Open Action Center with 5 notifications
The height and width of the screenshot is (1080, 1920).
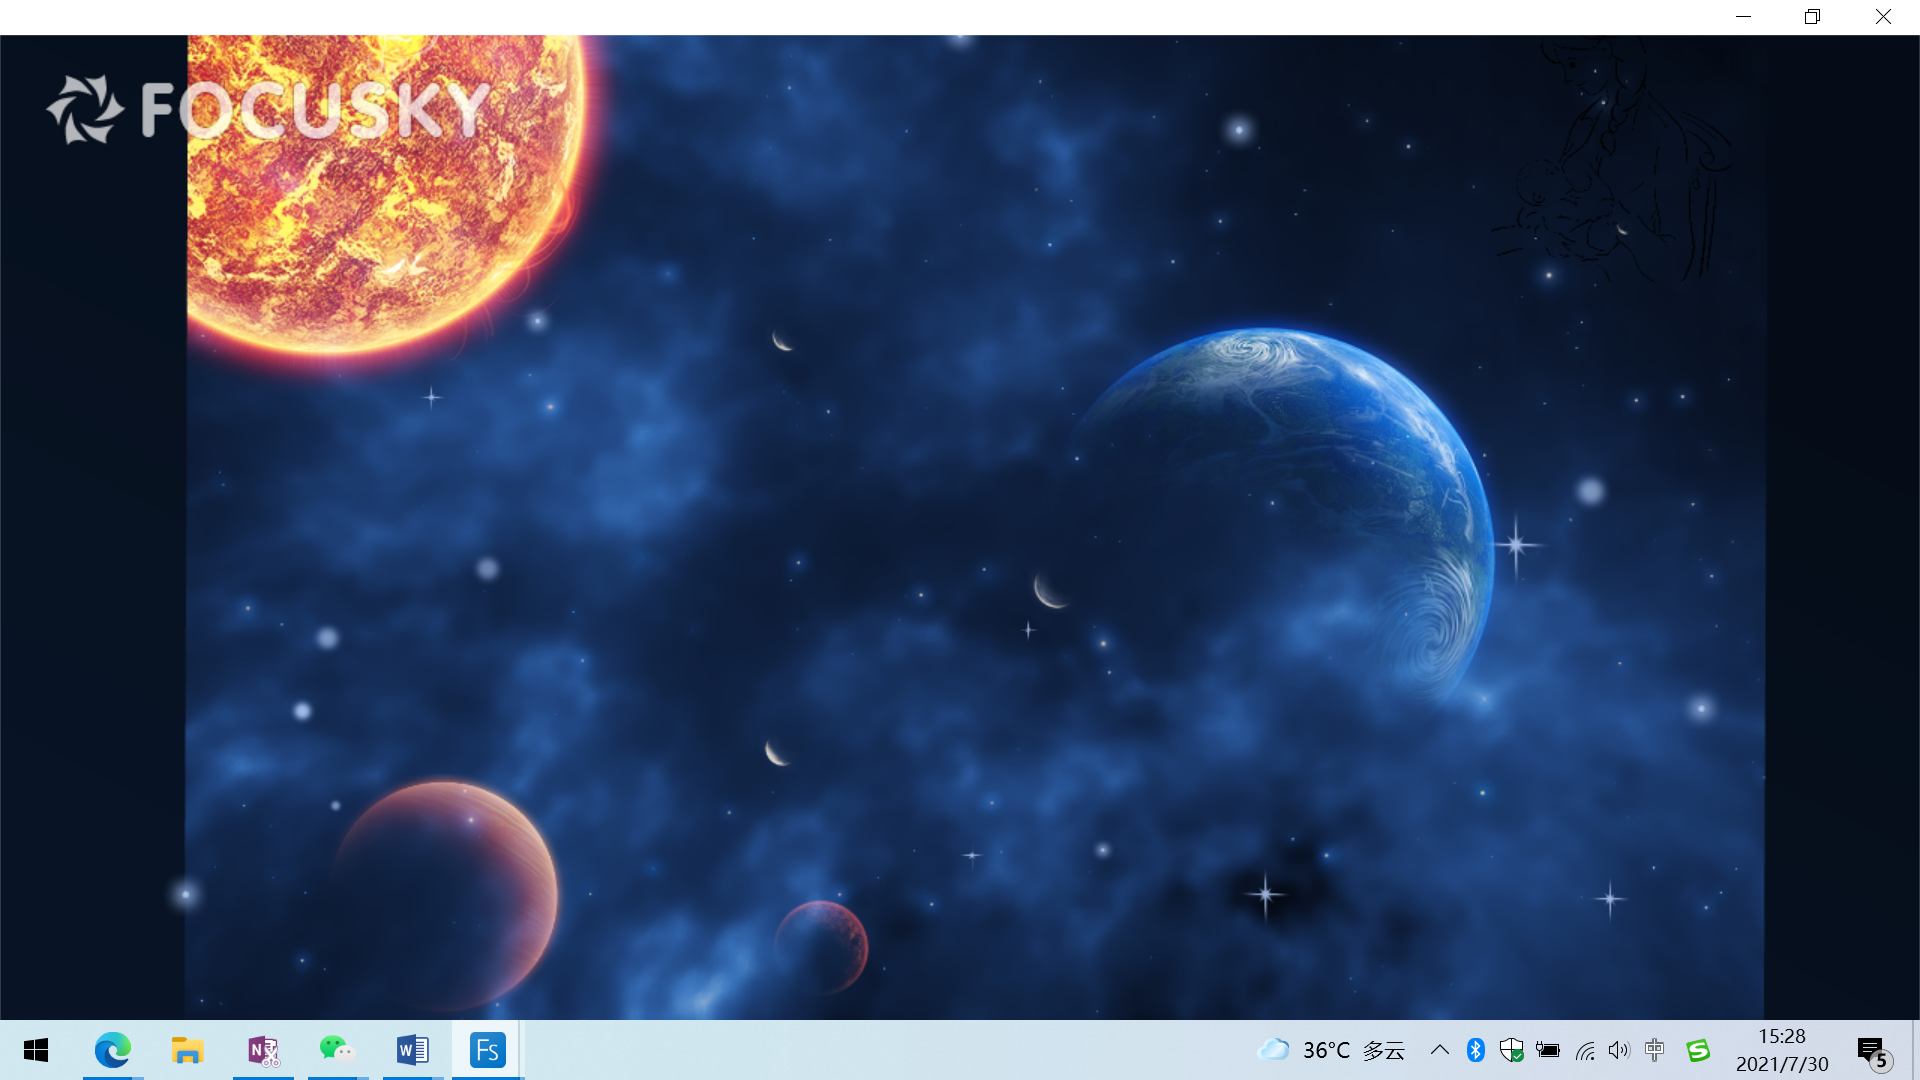click(1872, 1050)
